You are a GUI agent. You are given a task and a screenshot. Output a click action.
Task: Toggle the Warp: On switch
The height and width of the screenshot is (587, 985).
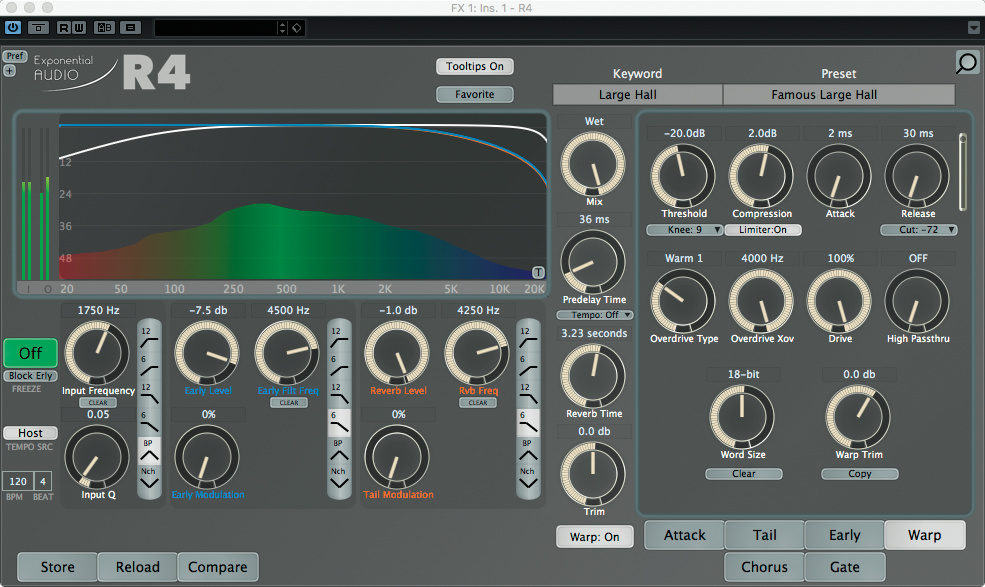coord(594,537)
